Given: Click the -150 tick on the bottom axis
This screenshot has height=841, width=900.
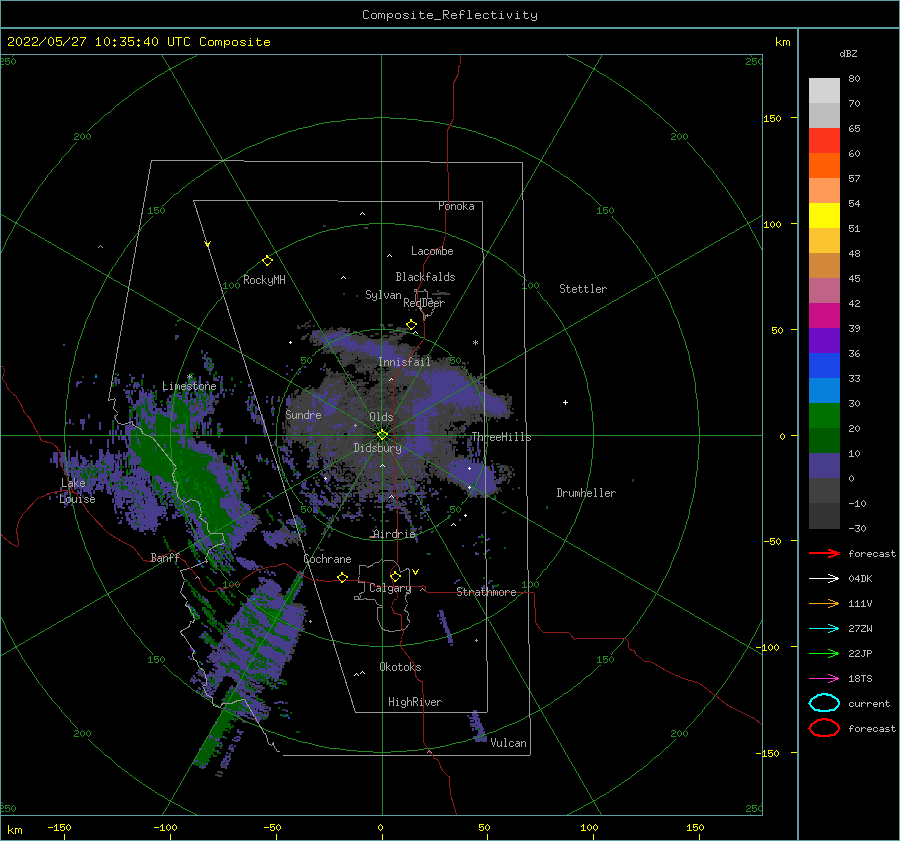Looking at the screenshot, I should pyautogui.click(x=59, y=827).
